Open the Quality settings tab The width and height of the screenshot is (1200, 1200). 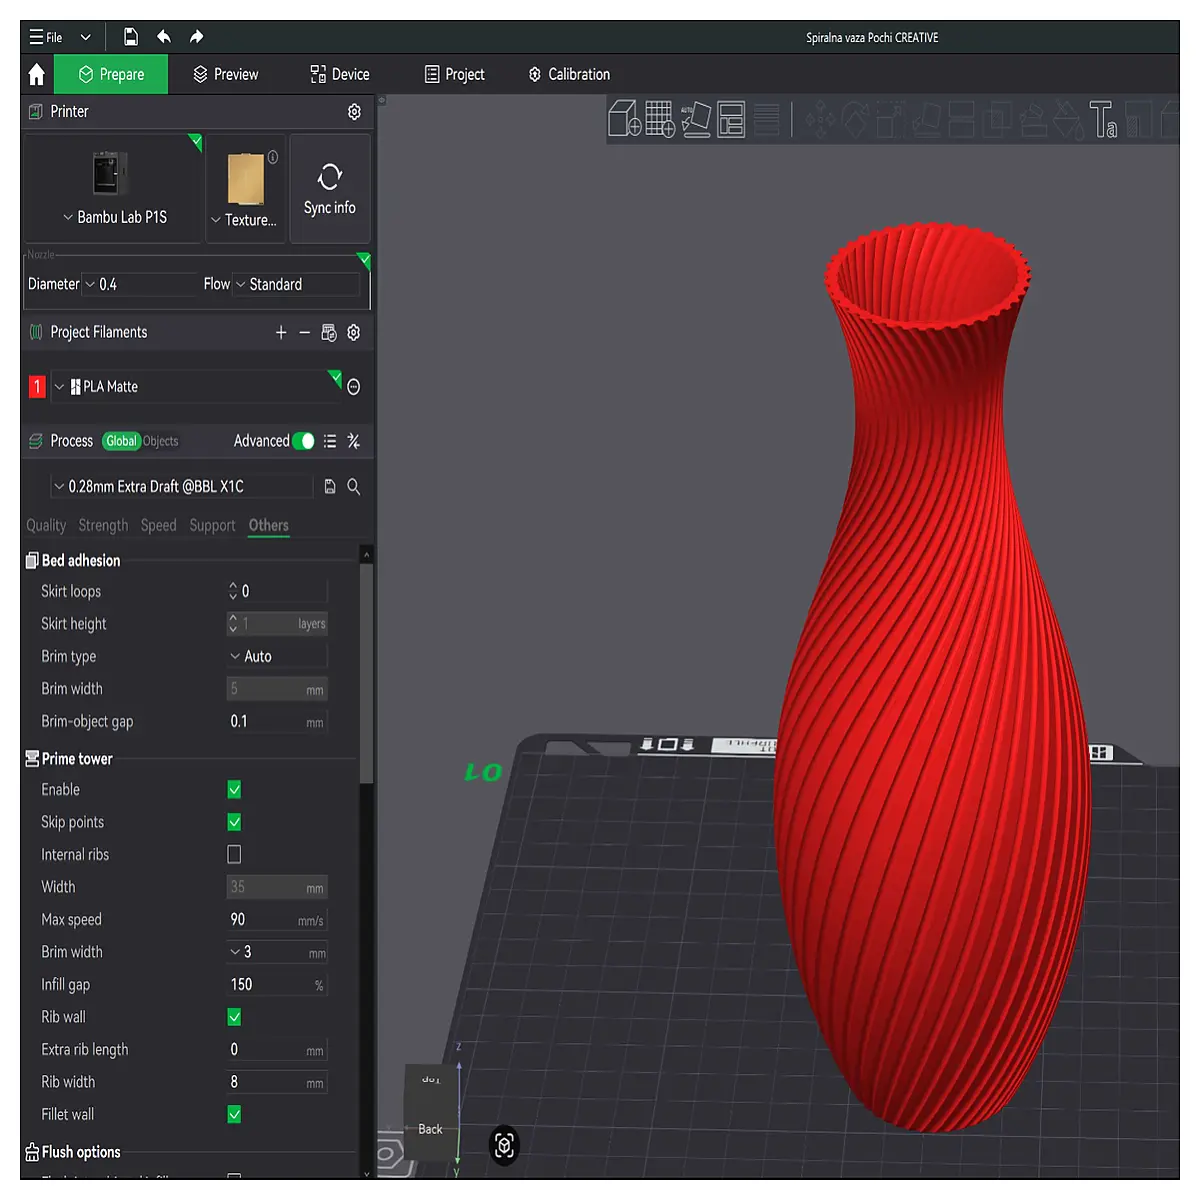(x=46, y=526)
